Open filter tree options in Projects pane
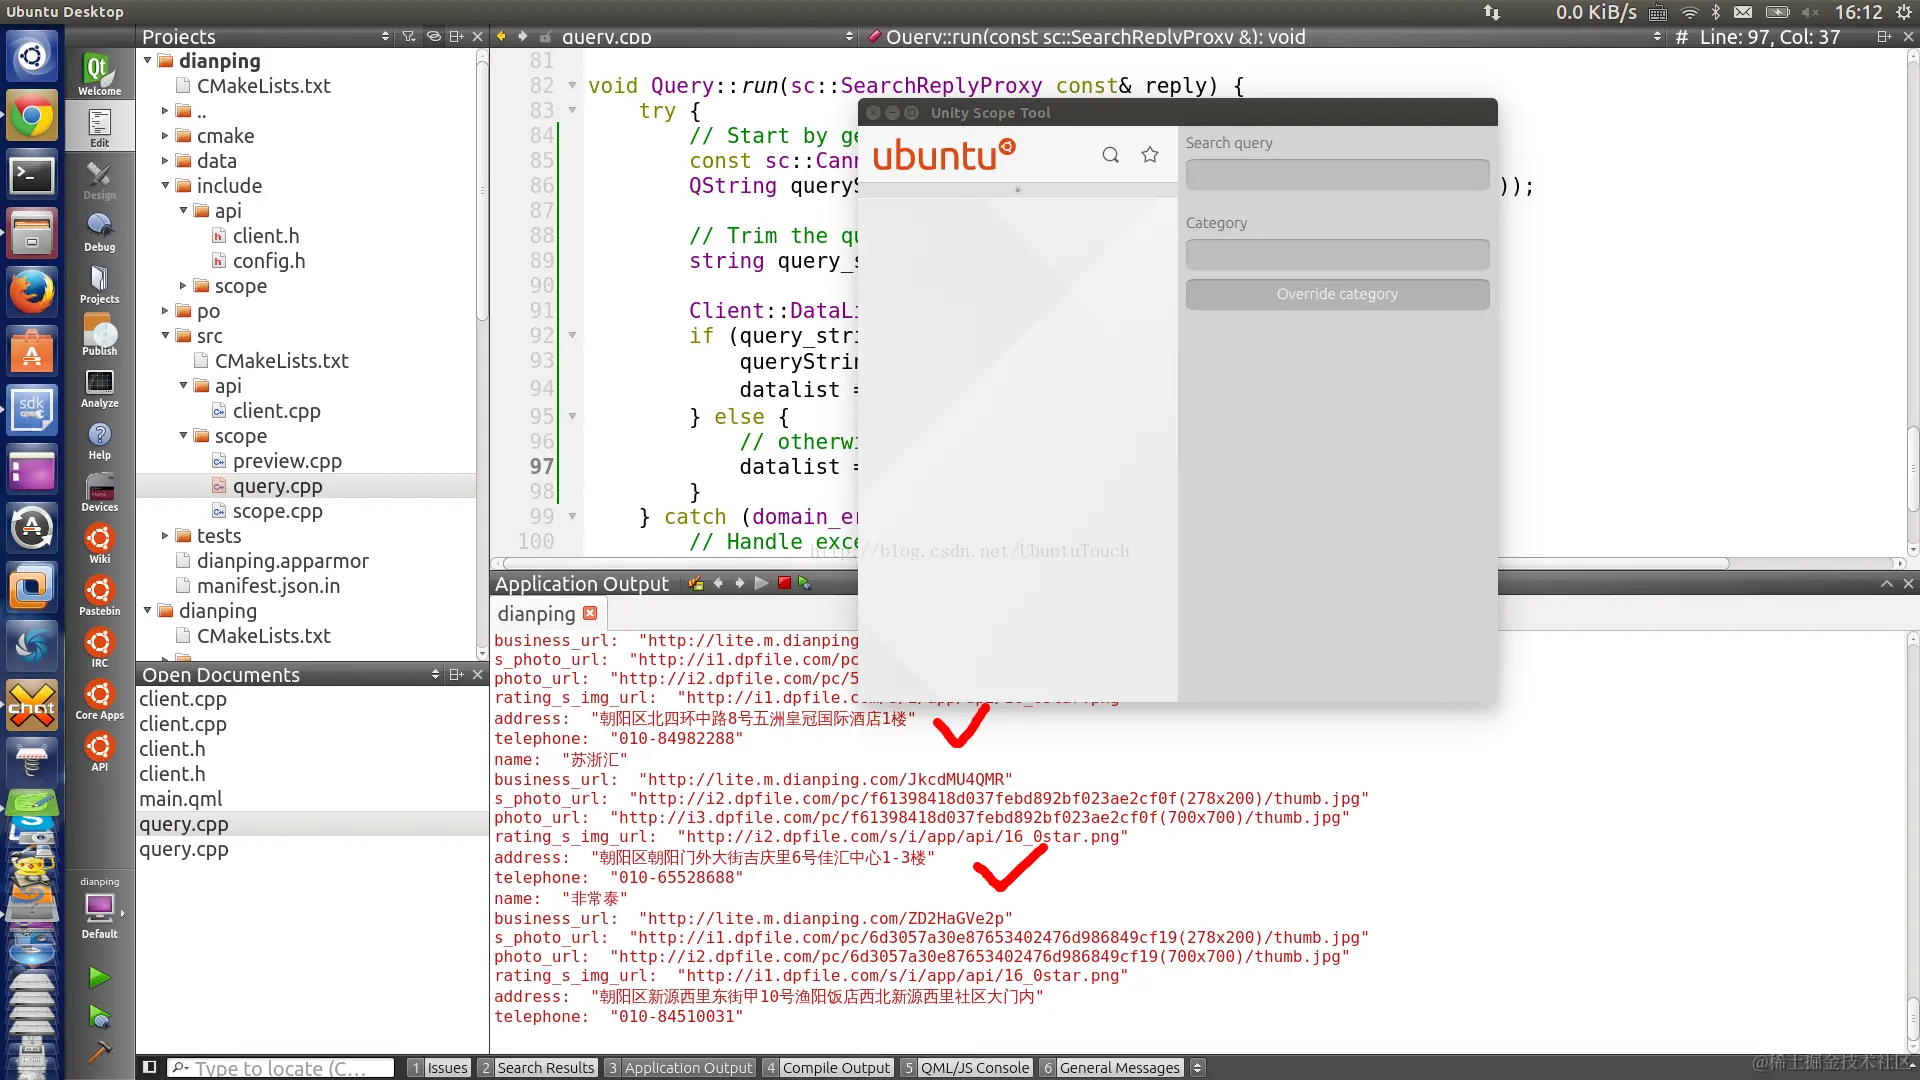The image size is (1920, 1080). (409, 36)
